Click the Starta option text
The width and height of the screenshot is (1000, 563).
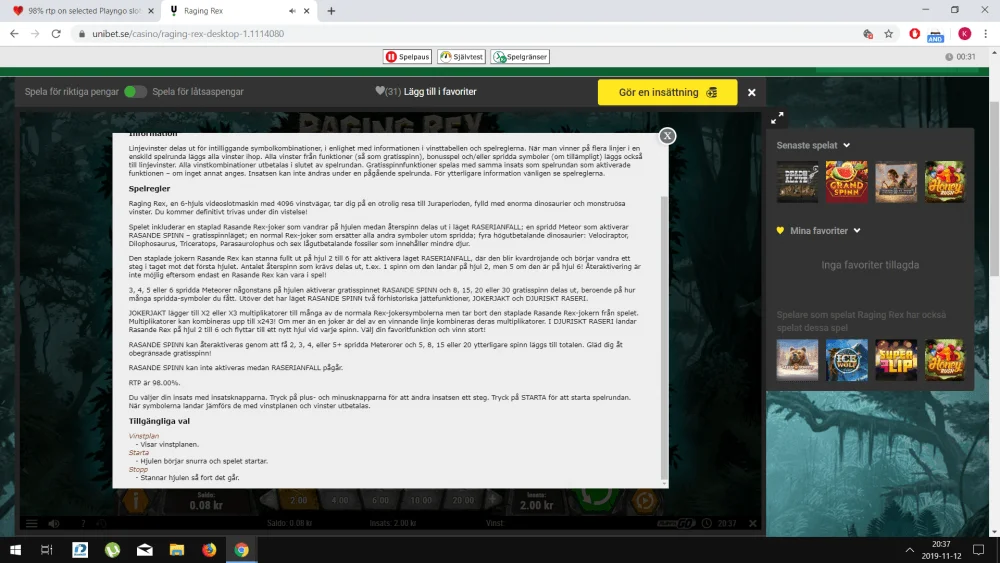pos(138,453)
